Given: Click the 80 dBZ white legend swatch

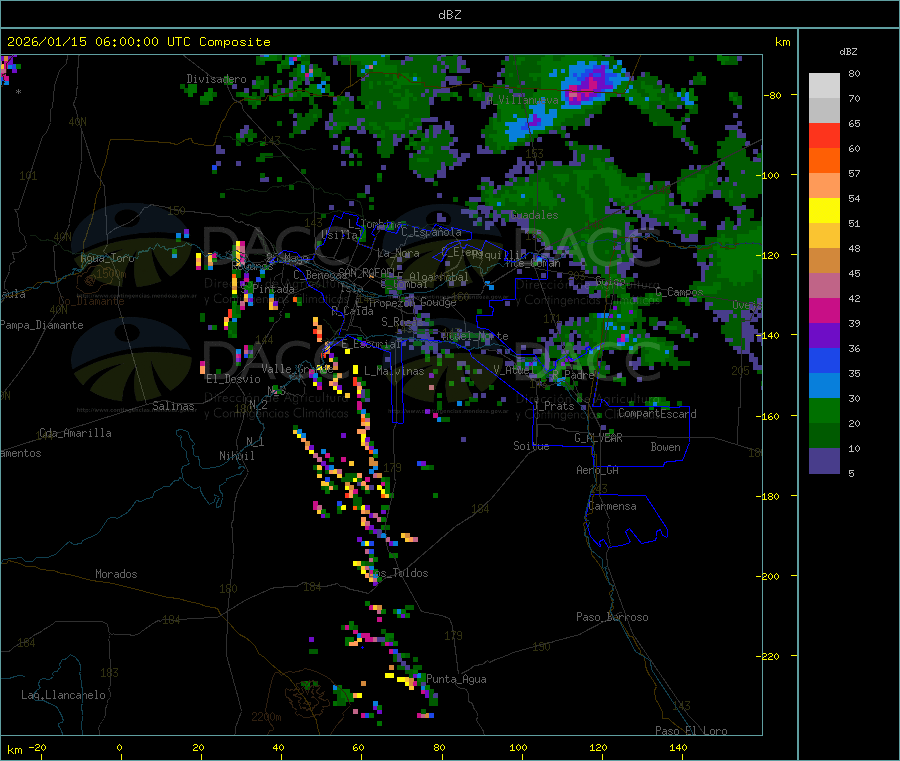Looking at the screenshot, I should (824, 86).
